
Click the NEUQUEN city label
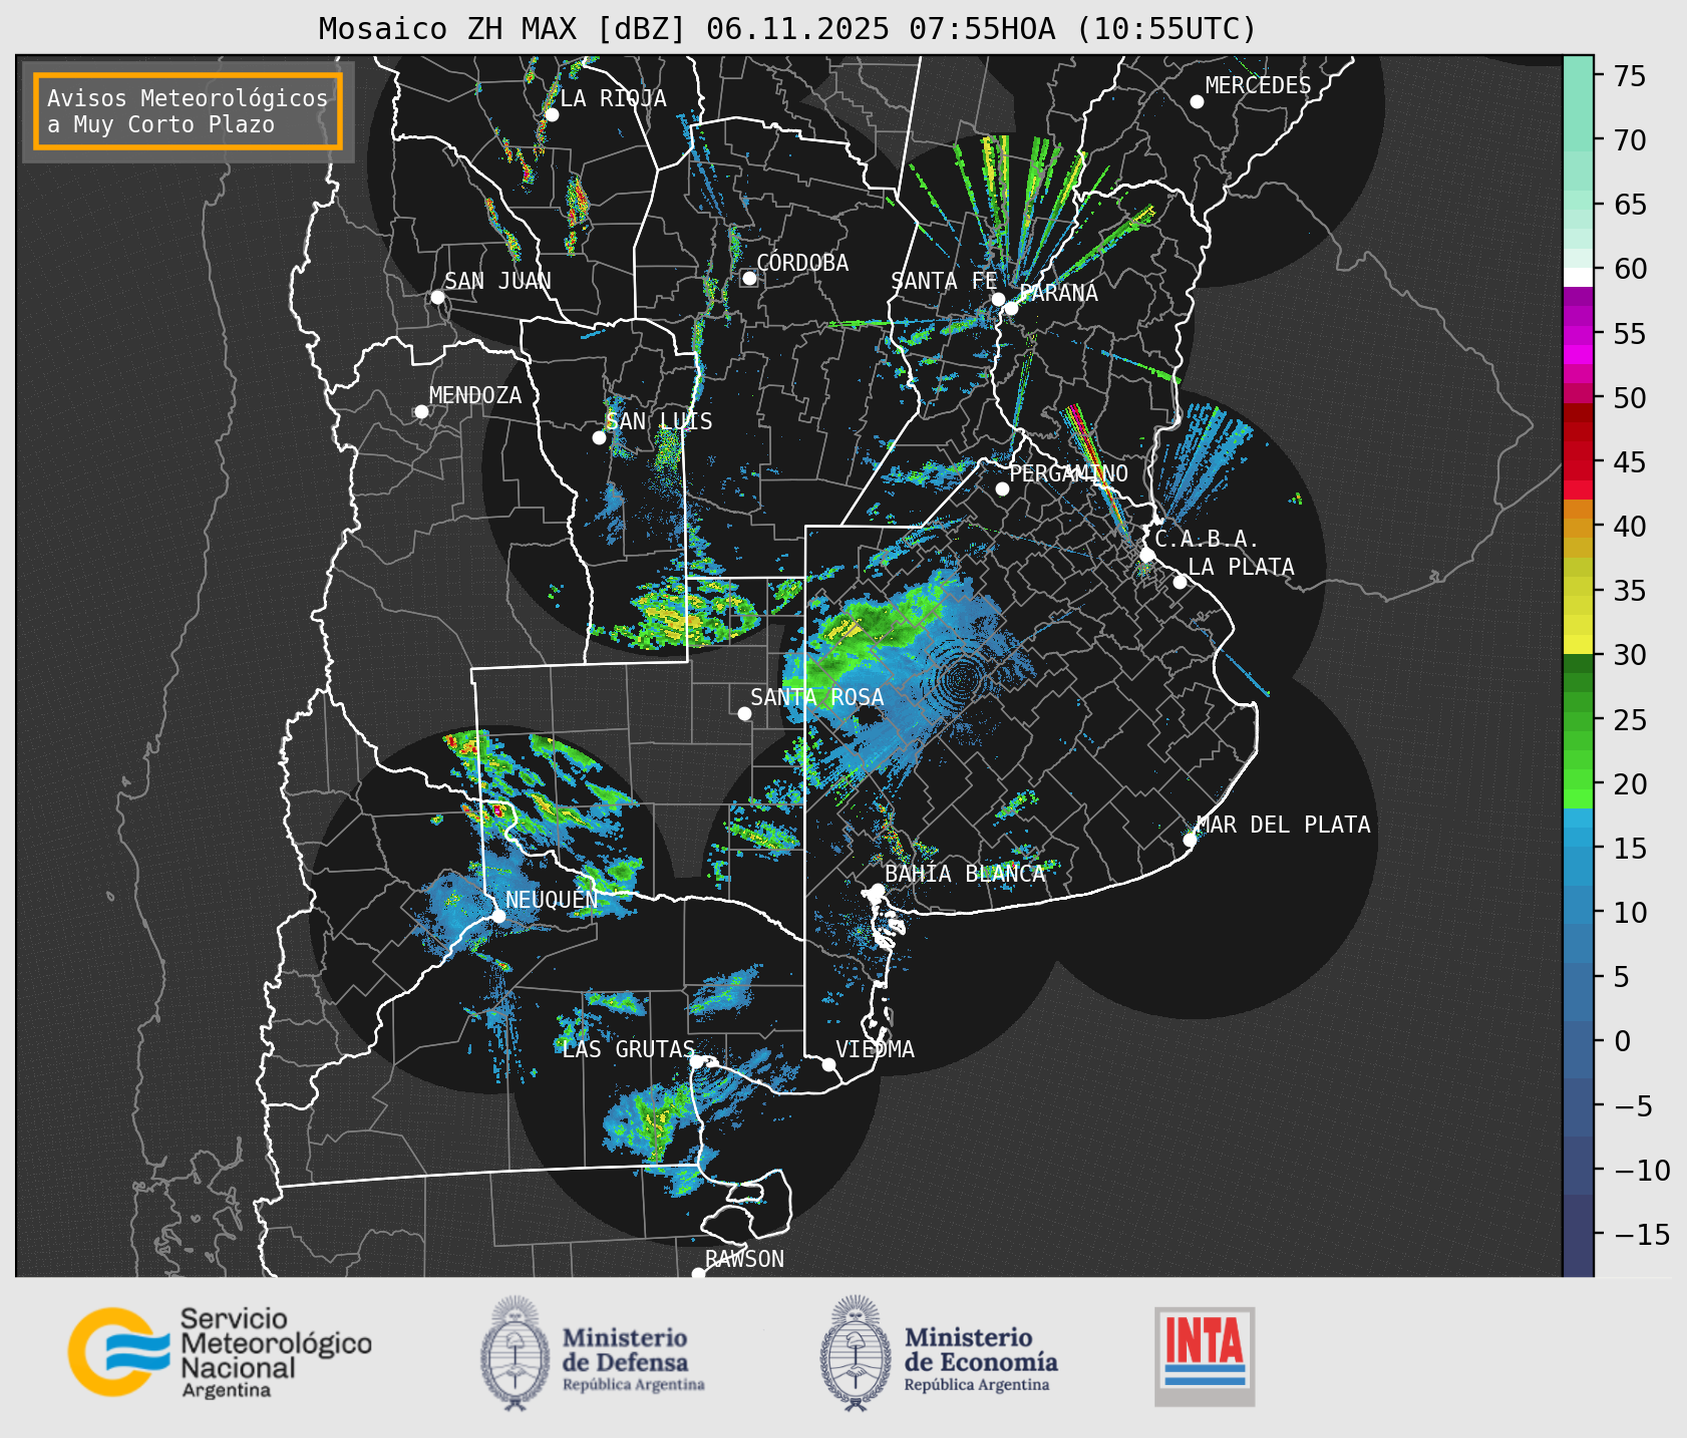(x=552, y=899)
